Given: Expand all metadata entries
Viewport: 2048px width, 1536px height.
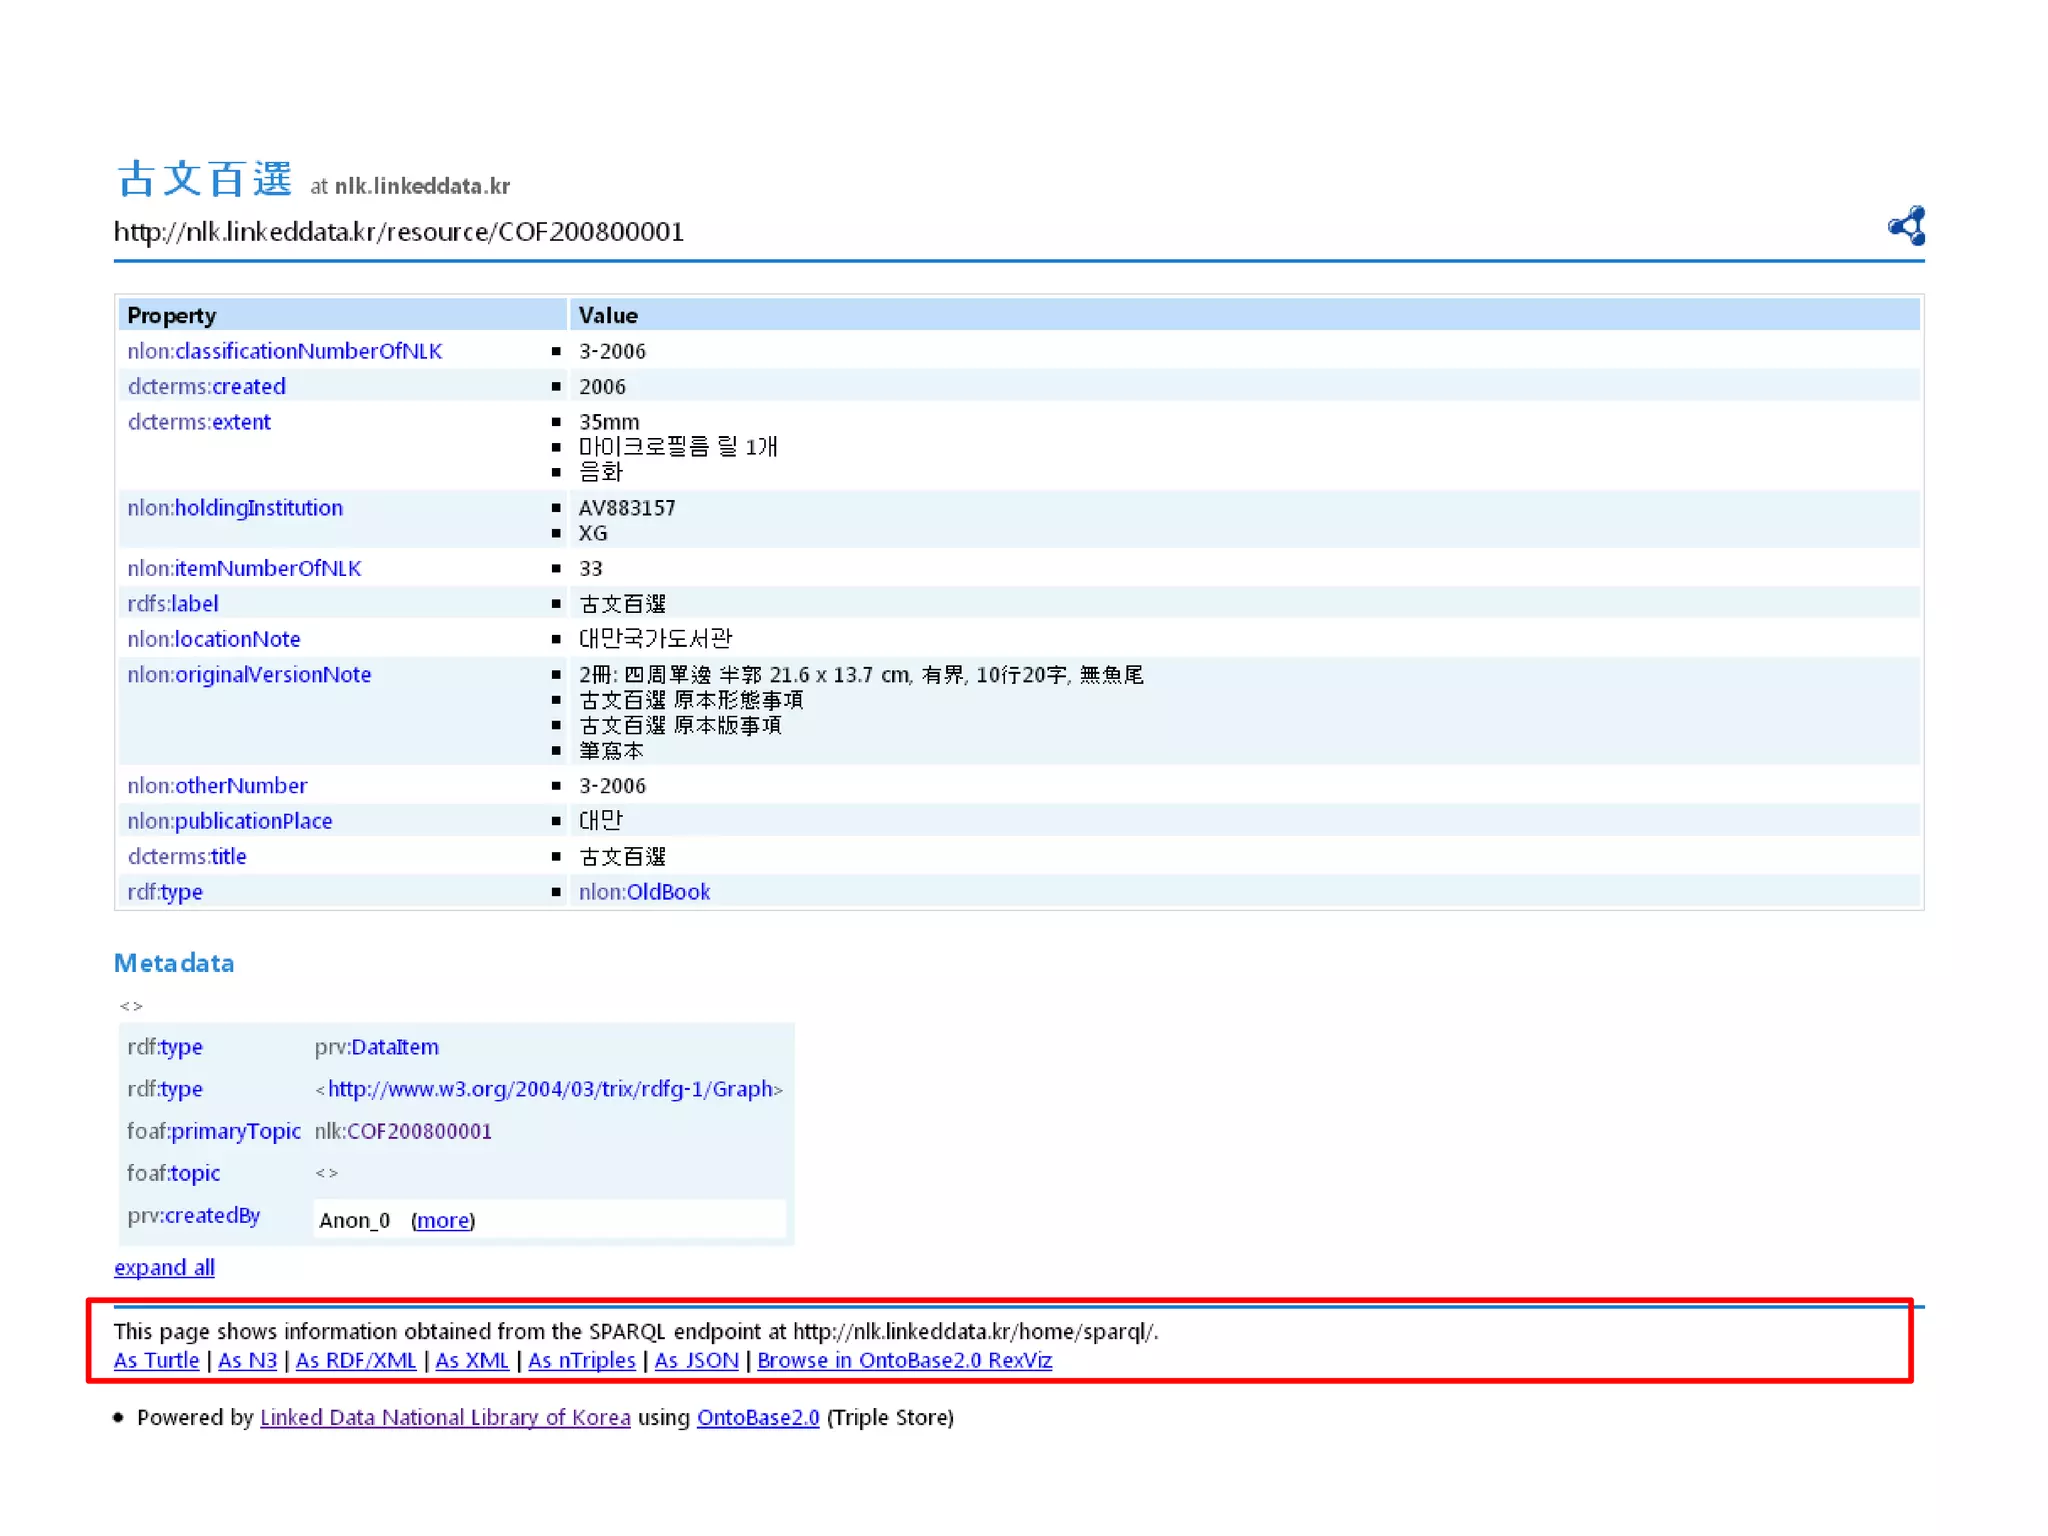Looking at the screenshot, I should 164,1267.
